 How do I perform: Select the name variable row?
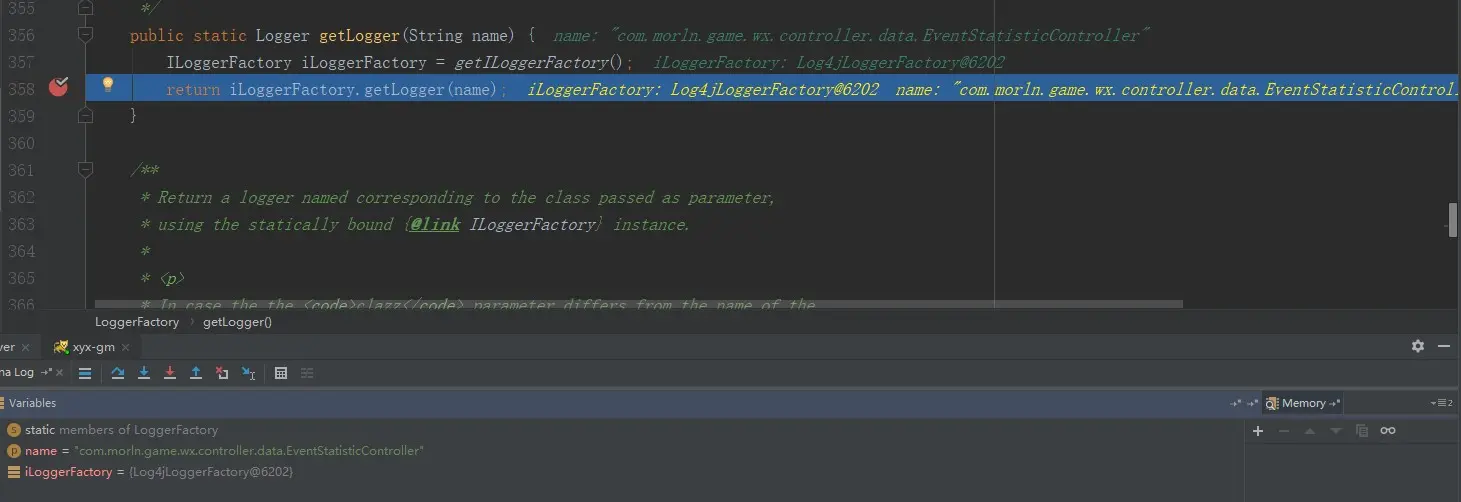(x=620, y=451)
